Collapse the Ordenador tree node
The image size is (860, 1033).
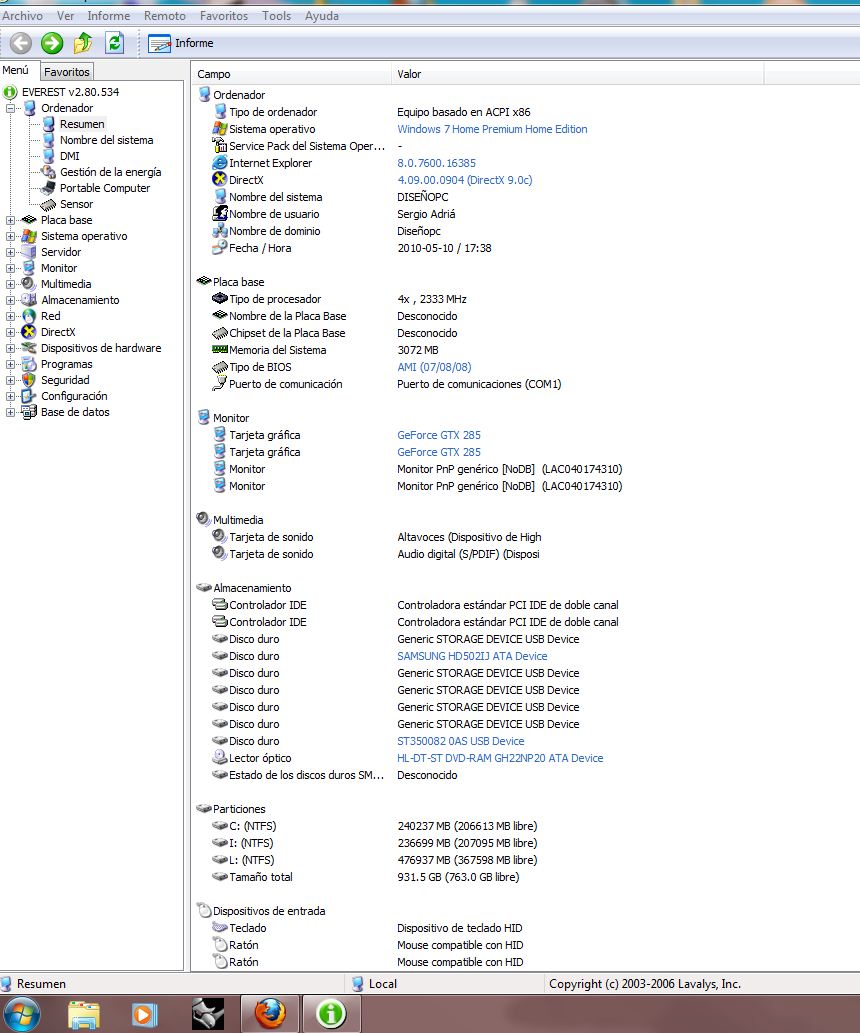pos(10,108)
